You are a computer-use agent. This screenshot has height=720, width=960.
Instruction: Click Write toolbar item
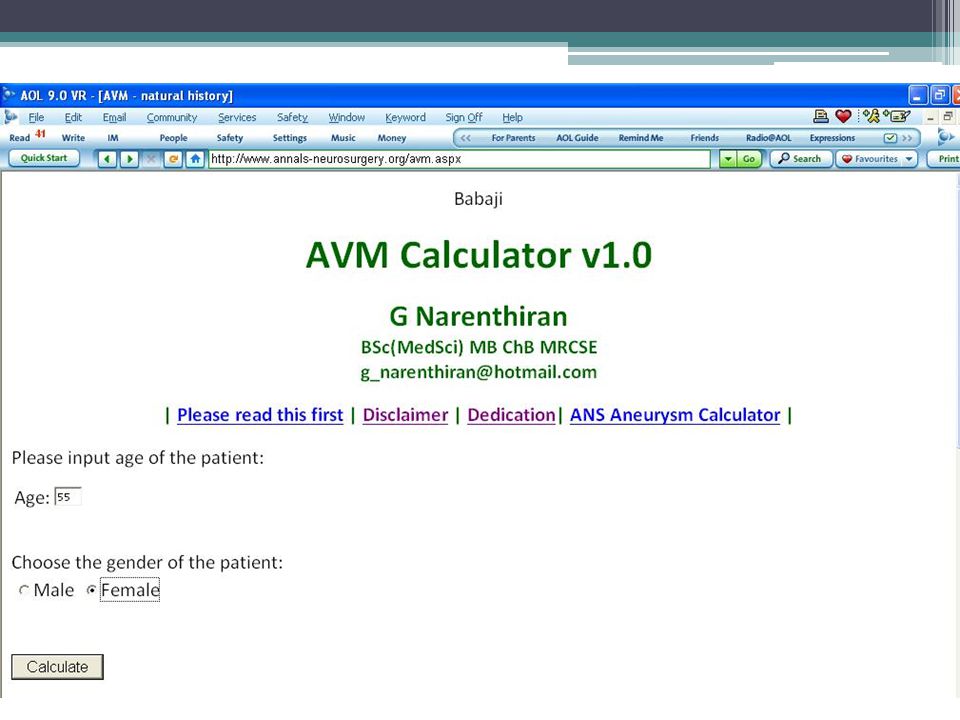[x=73, y=138]
